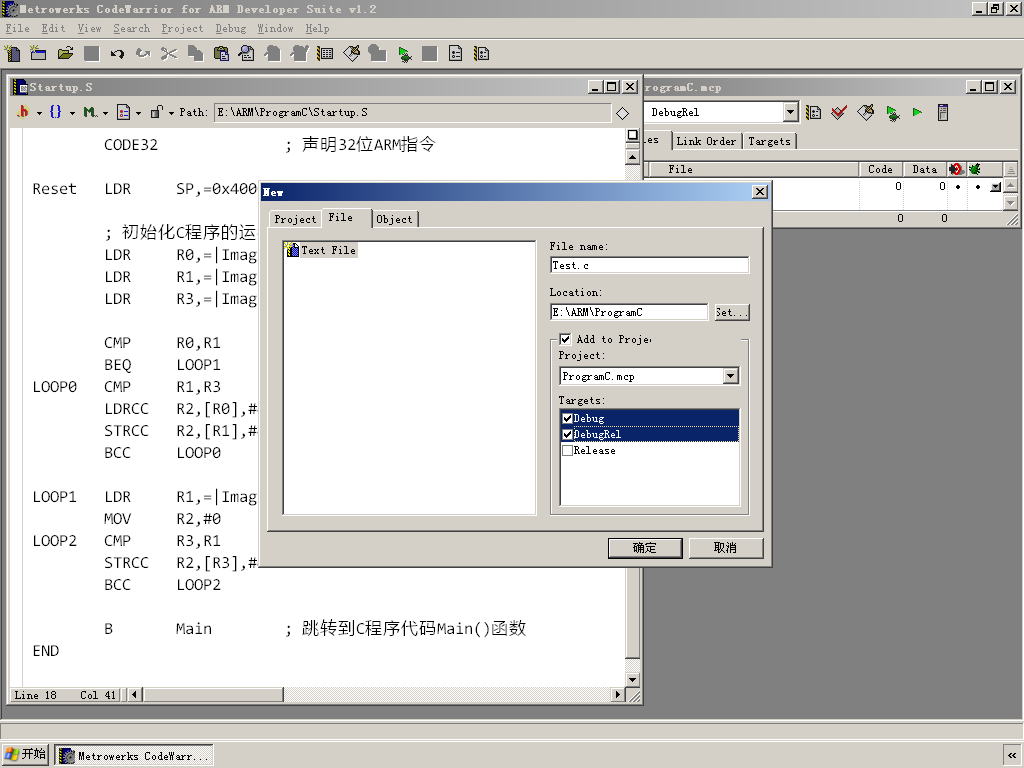Click the 开始 Start button
This screenshot has width=1024, height=768.
click(x=25, y=754)
